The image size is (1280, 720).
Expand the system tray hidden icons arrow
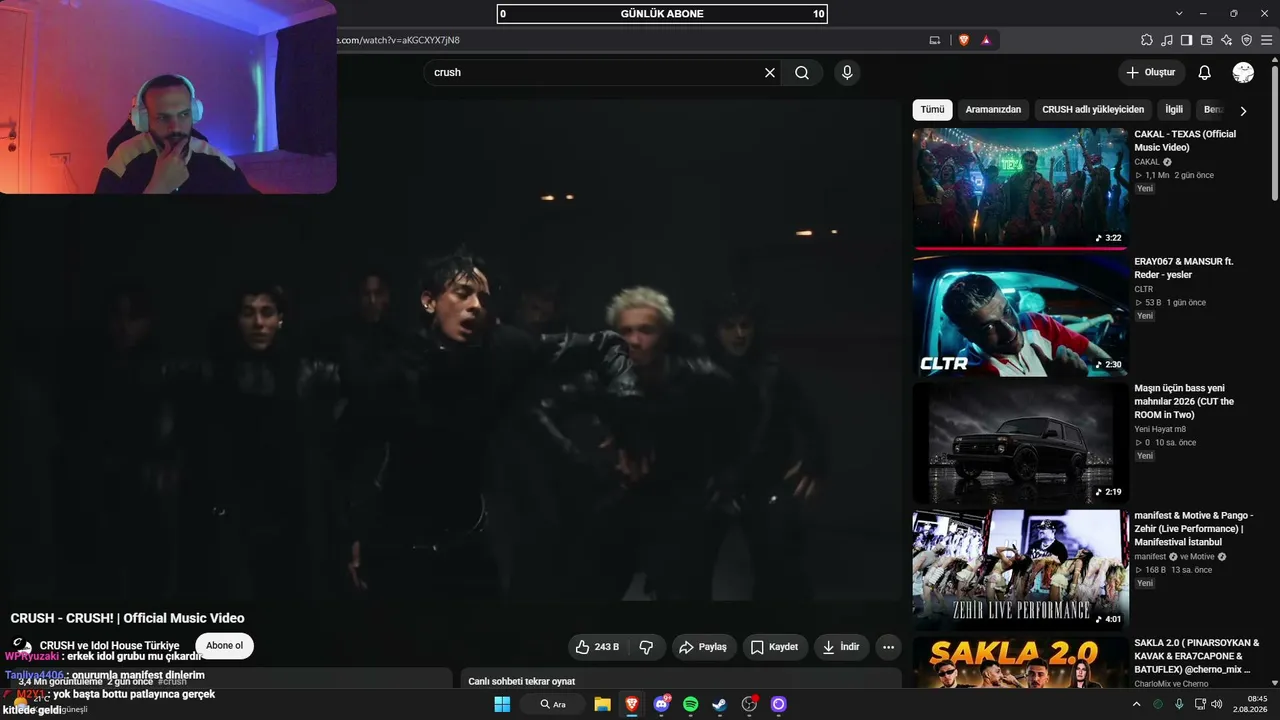(x=1136, y=704)
